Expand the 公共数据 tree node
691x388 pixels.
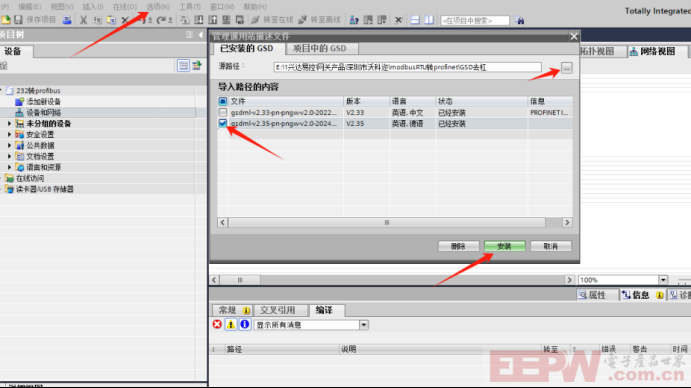pyautogui.click(x=9, y=145)
